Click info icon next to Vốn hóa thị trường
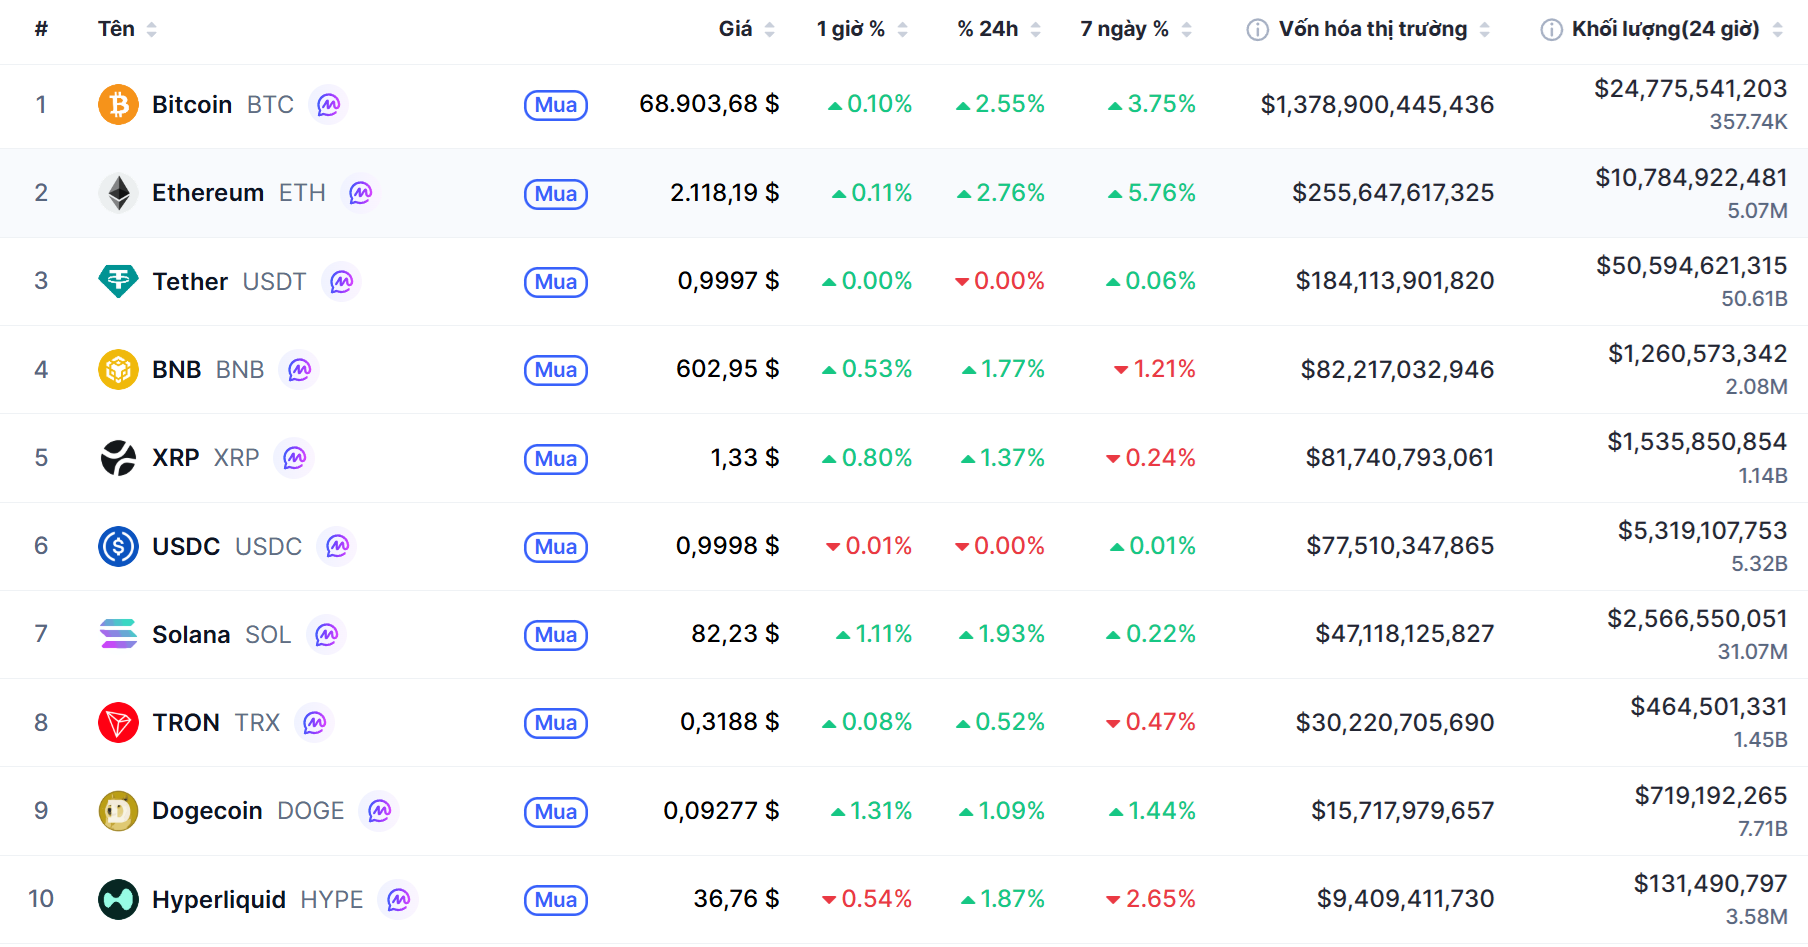 click(1257, 30)
